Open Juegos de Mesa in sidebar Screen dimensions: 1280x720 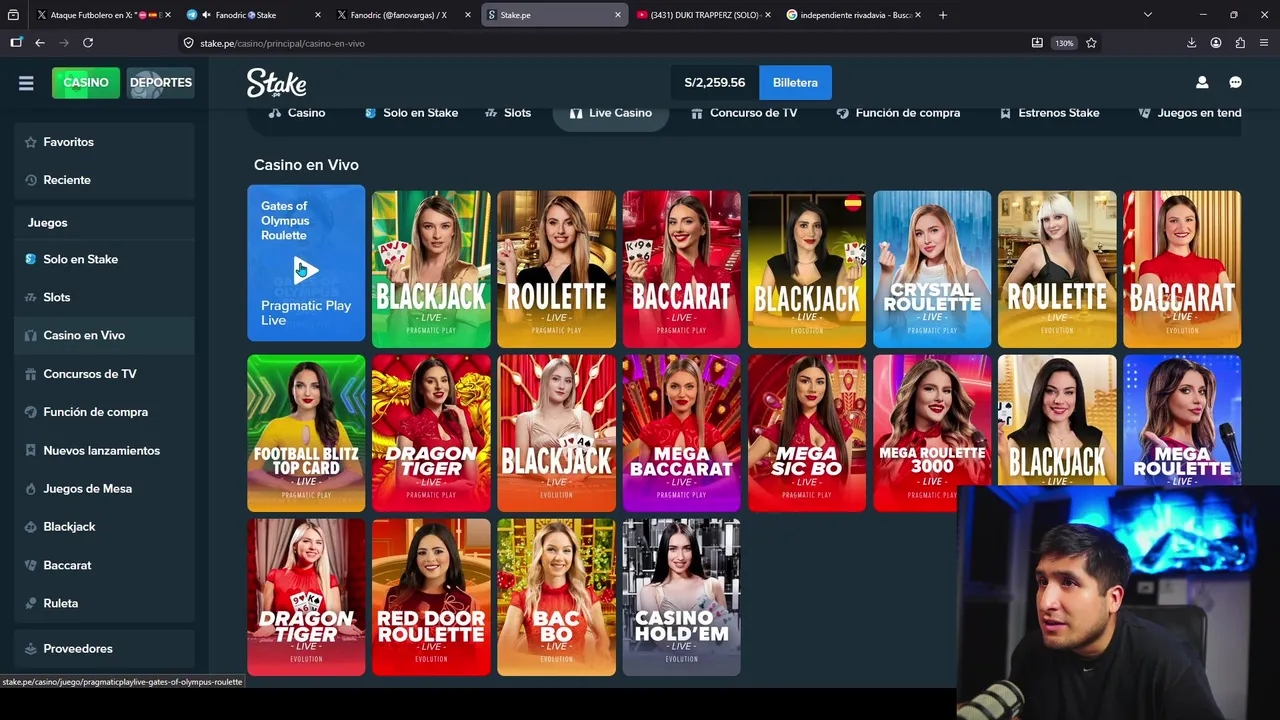[x=104, y=488]
